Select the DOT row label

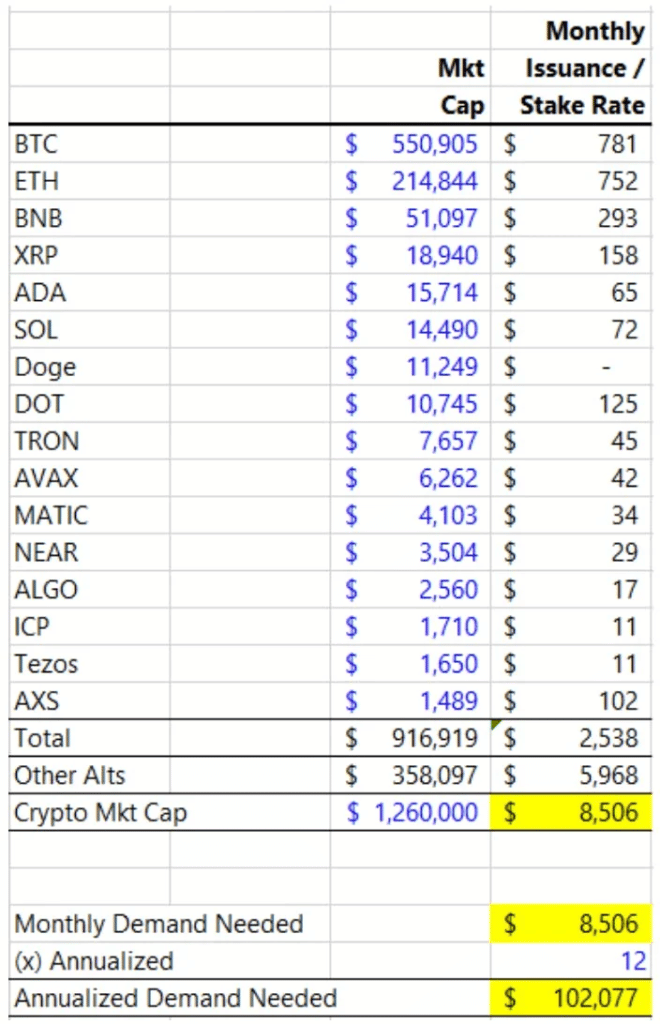39,404
